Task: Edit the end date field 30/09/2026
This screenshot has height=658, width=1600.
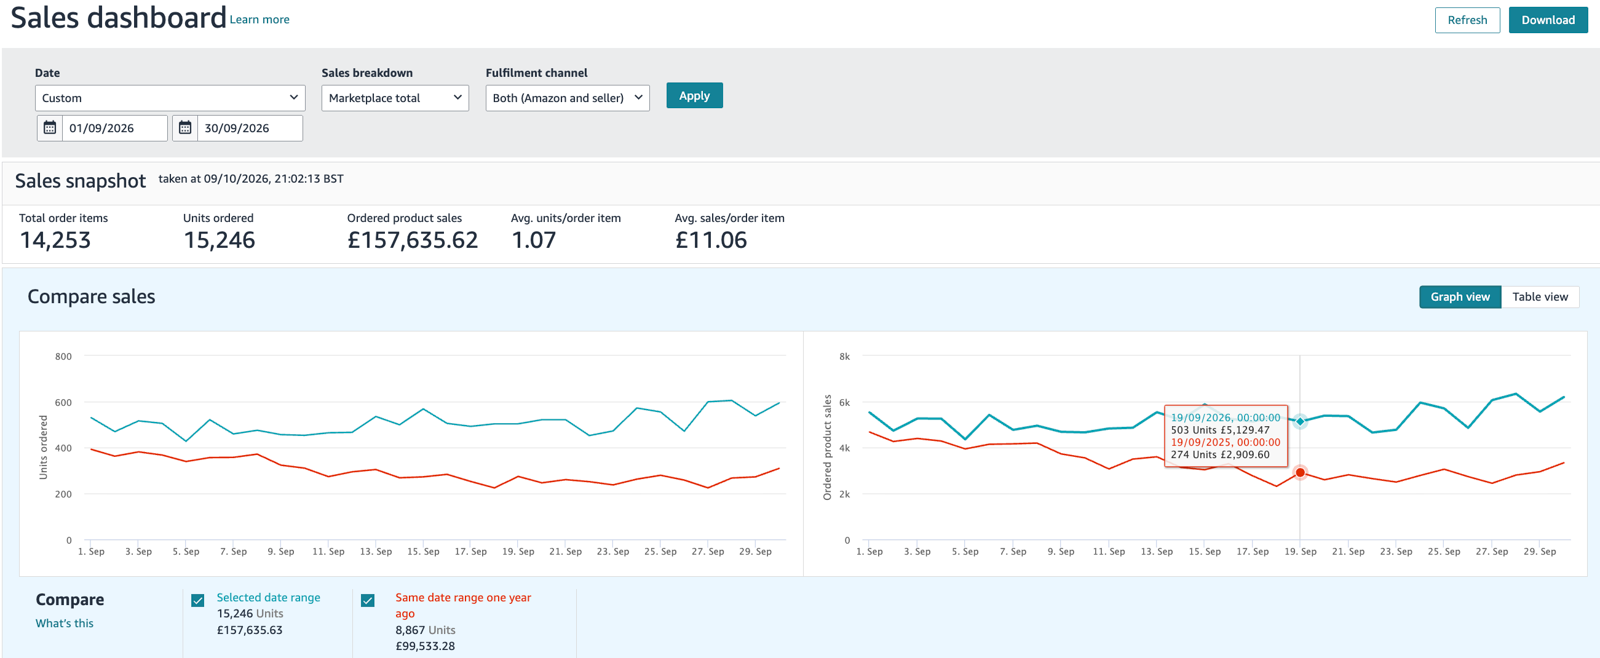Action: 250,128
